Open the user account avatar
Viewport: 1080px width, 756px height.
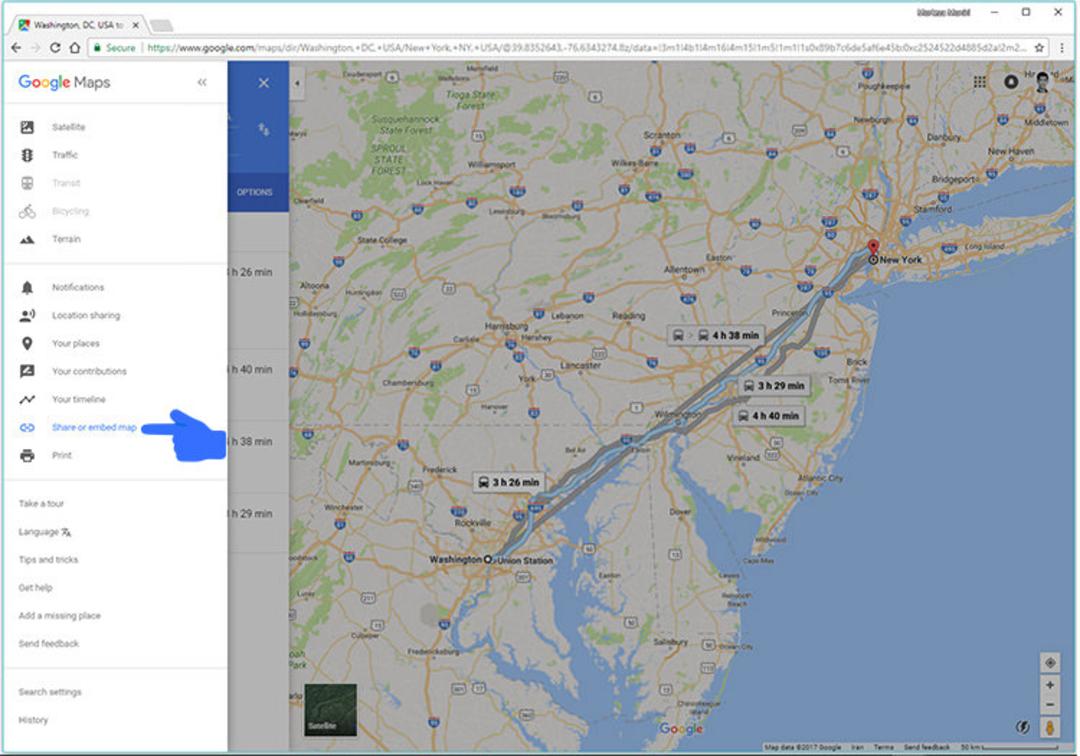pos(1042,82)
